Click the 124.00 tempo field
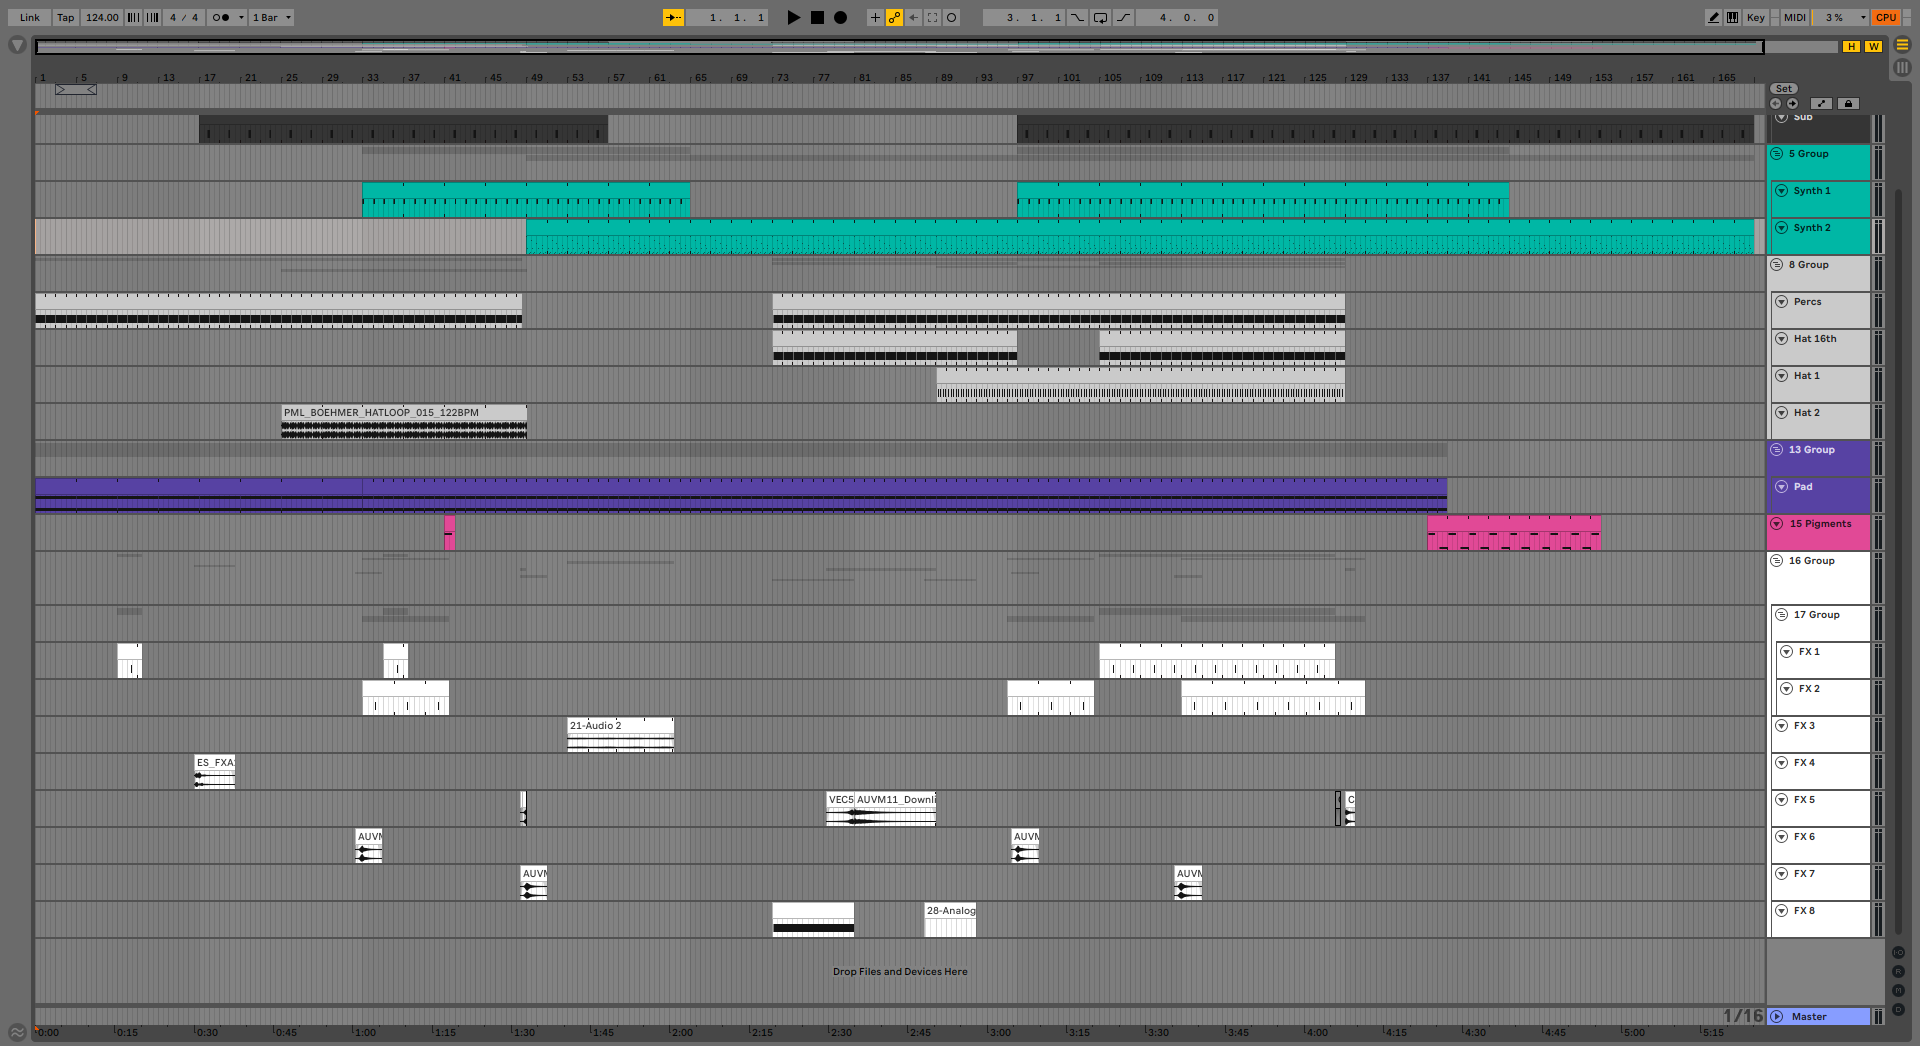The image size is (1920, 1046). click(x=102, y=17)
